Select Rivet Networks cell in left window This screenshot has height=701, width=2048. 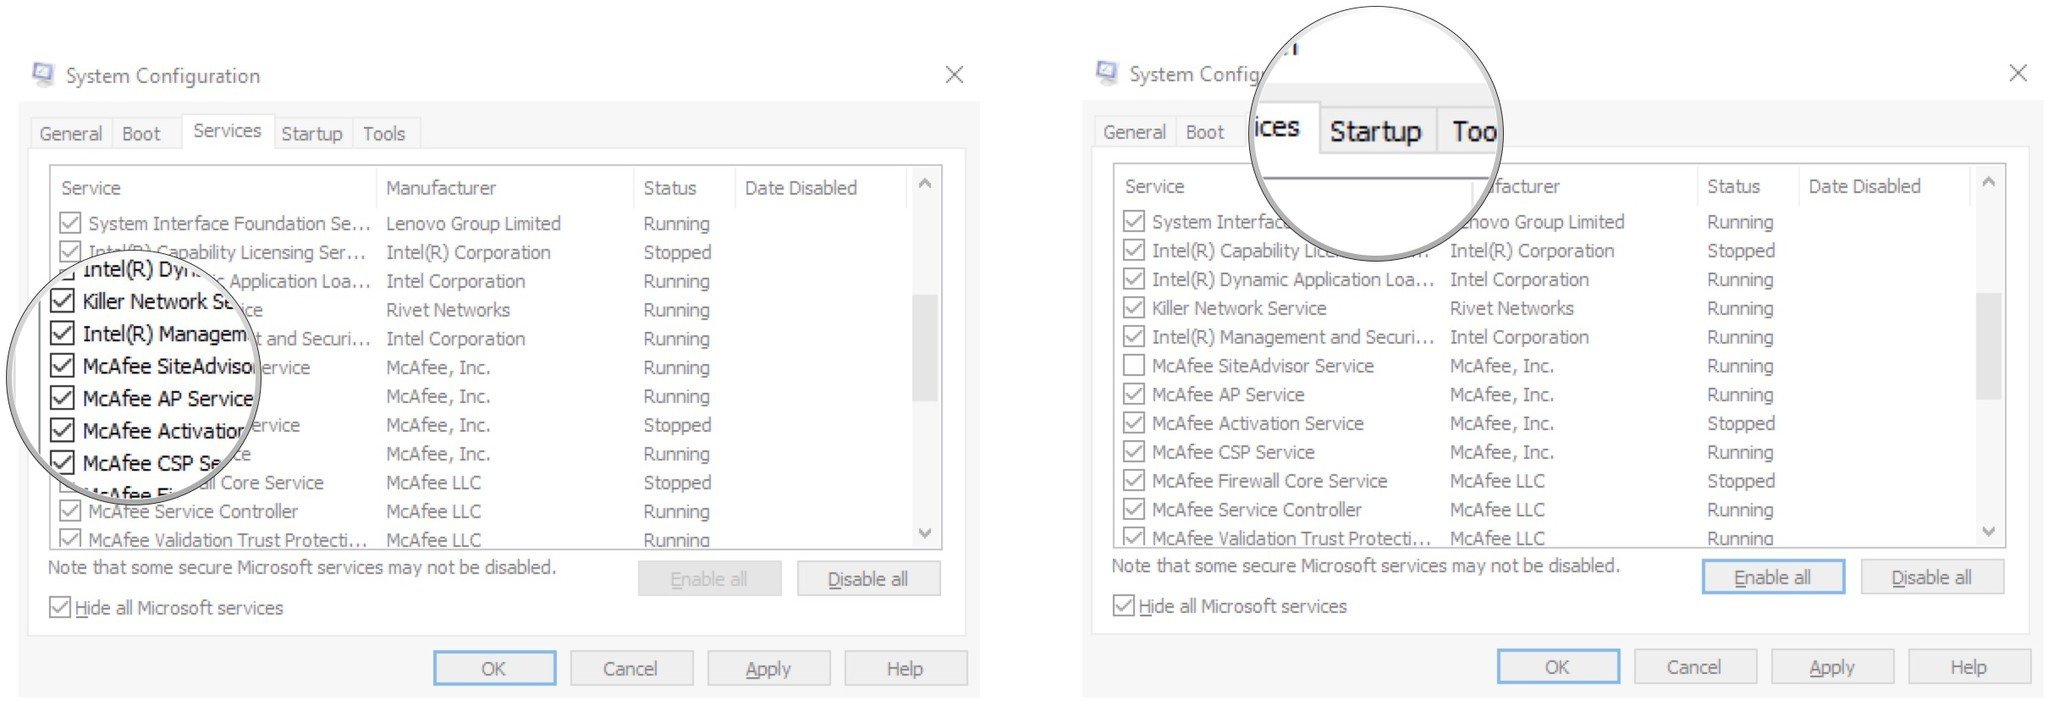click(x=448, y=310)
